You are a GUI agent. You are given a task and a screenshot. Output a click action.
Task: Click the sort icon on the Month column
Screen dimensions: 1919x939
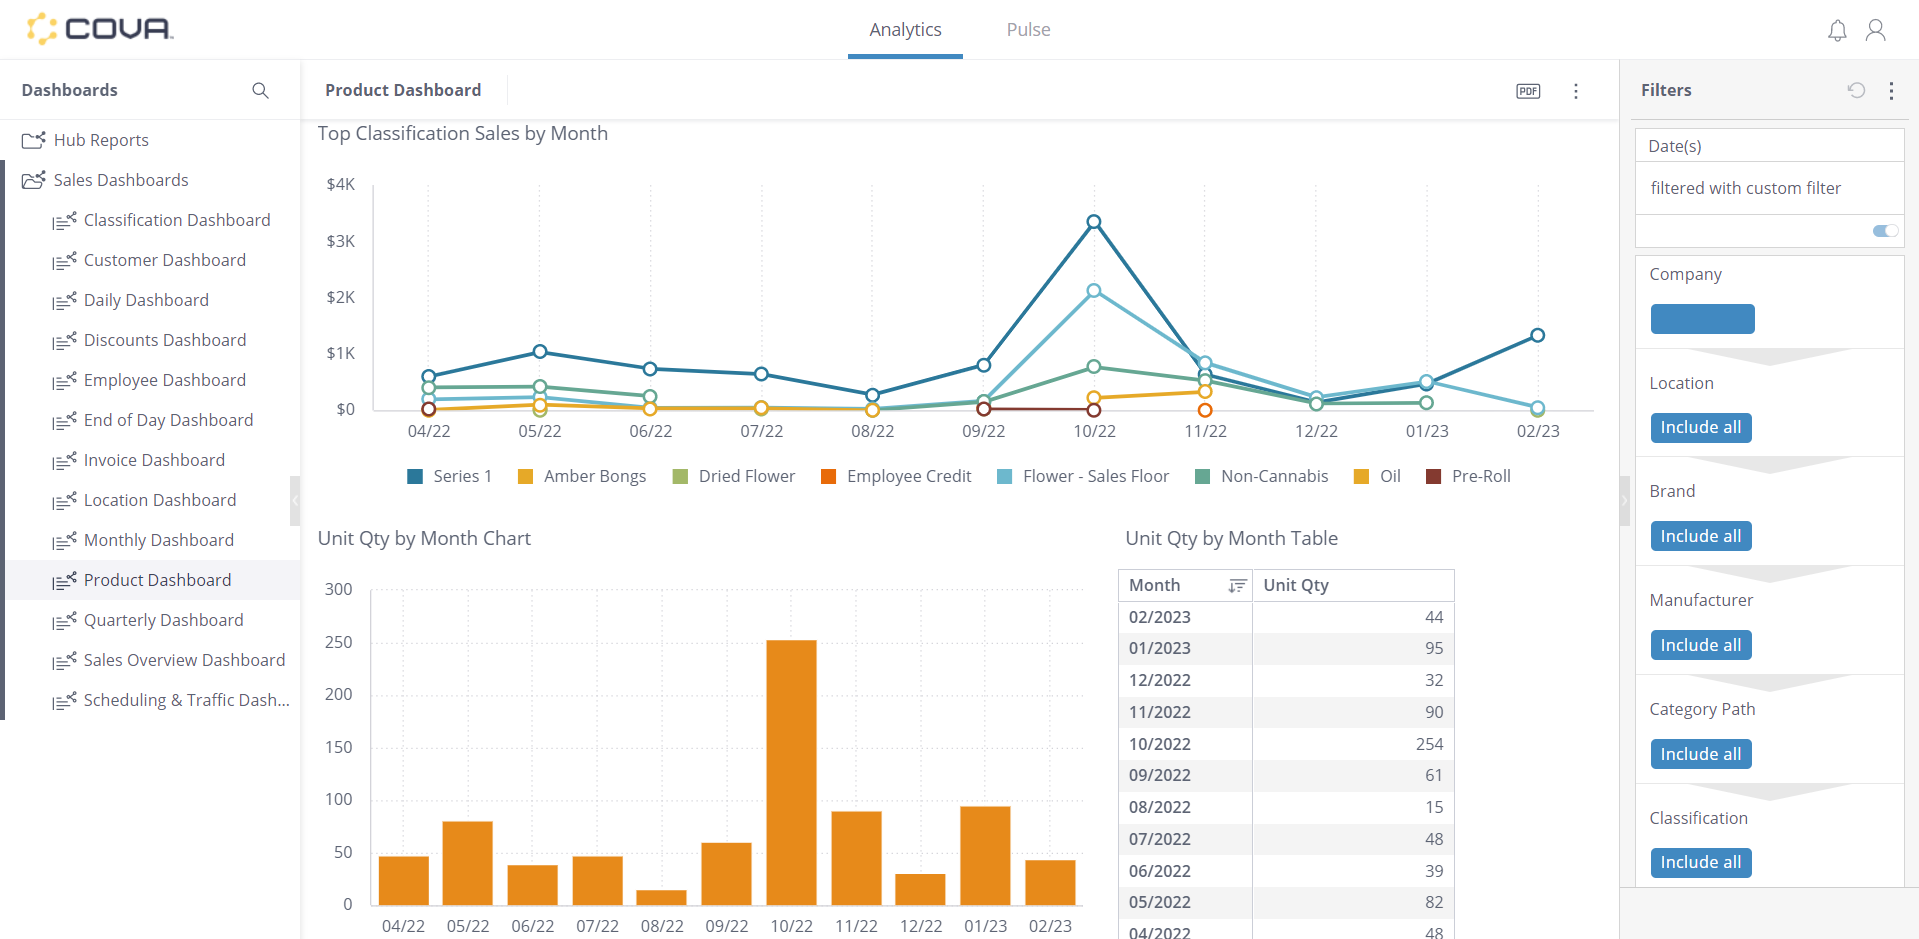pyautogui.click(x=1237, y=585)
